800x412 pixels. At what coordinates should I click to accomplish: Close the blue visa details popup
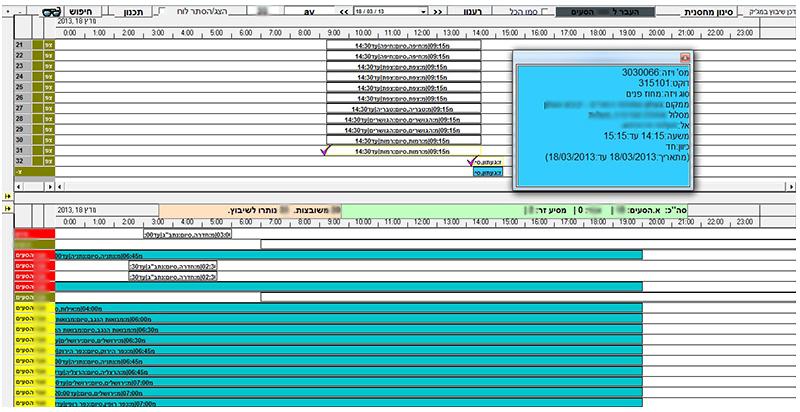coord(685,58)
